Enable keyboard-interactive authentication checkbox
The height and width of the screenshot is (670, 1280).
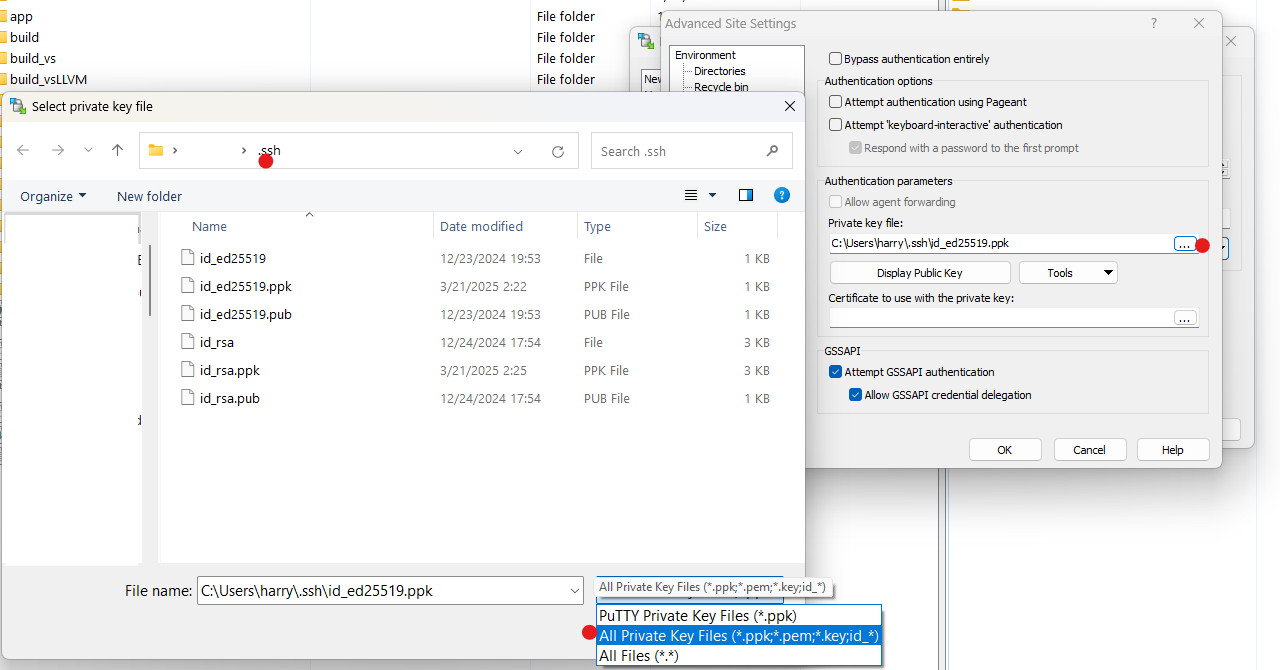(x=836, y=125)
